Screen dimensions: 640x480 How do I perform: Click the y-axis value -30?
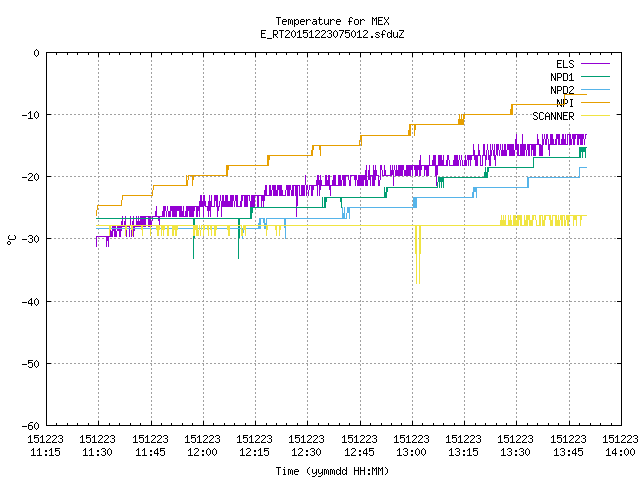31,239
